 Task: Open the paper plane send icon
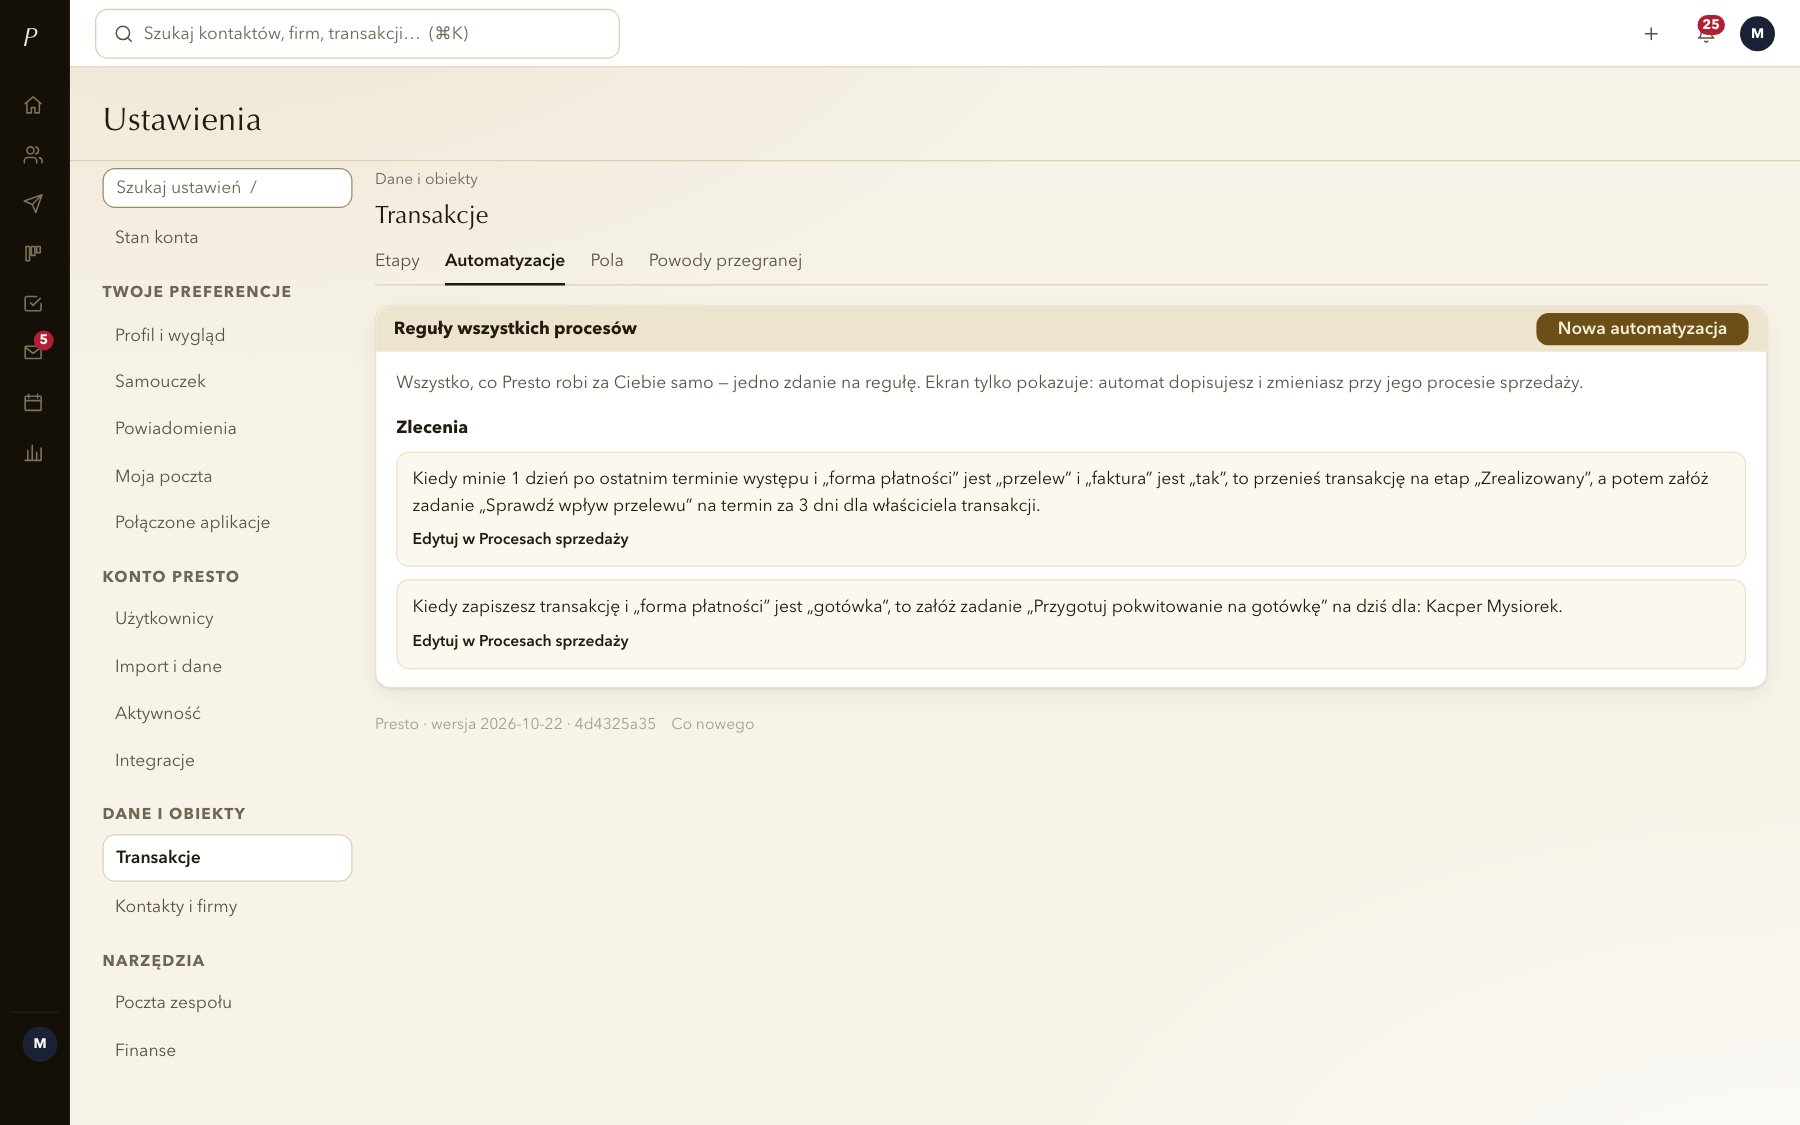pos(33,204)
